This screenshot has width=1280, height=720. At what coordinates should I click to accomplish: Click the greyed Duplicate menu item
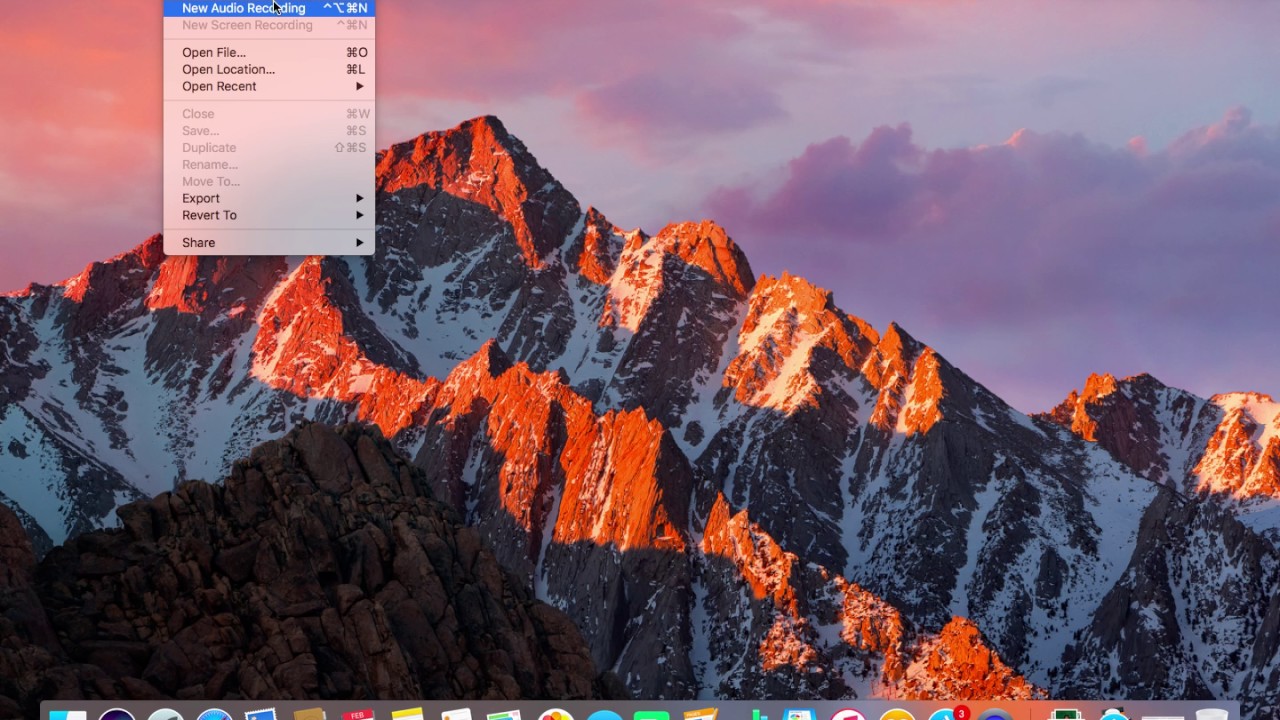[269, 147]
